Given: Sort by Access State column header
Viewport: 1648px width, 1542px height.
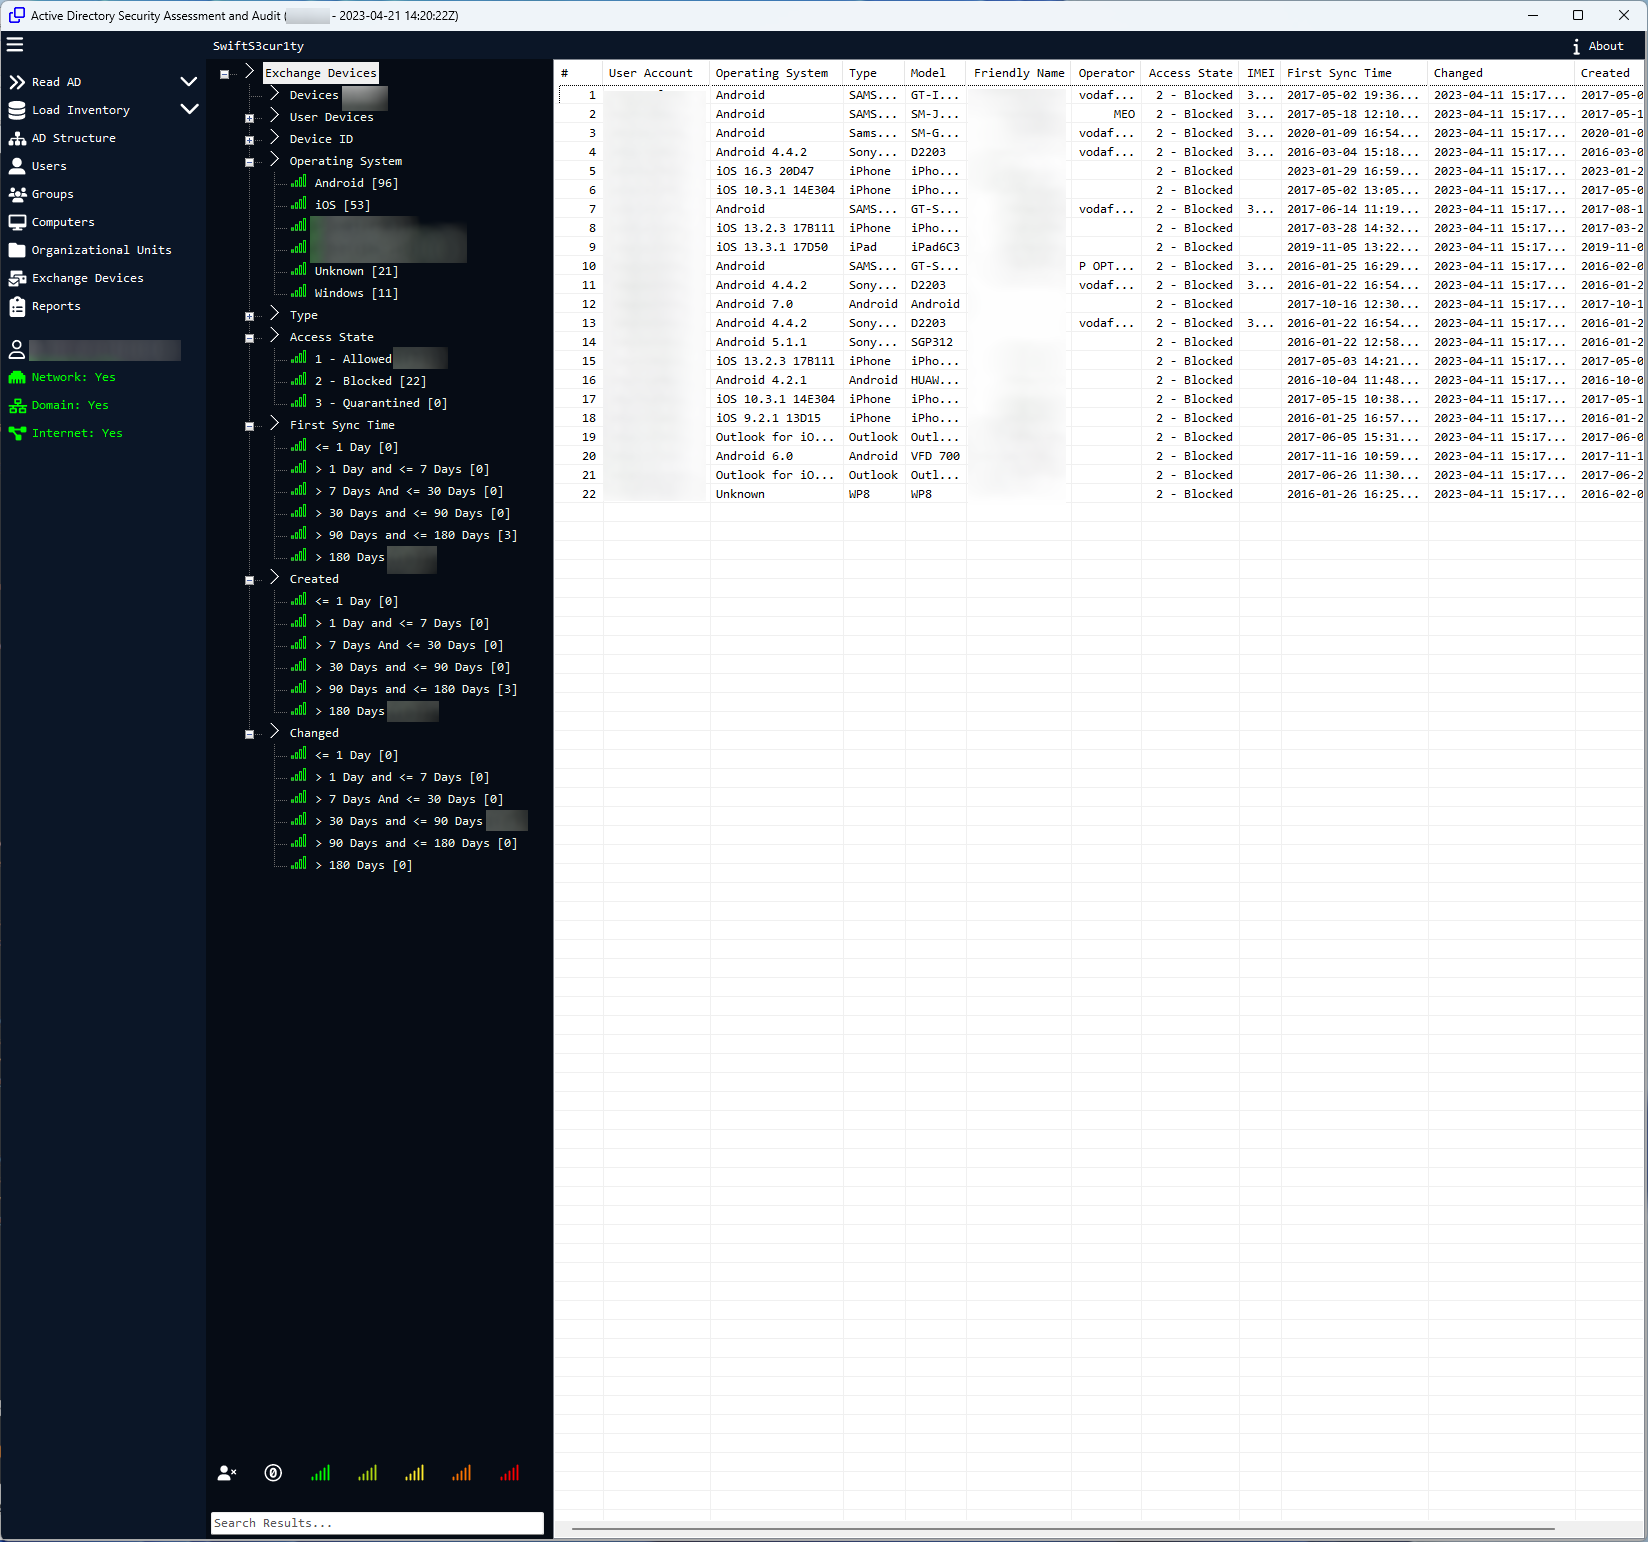Looking at the screenshot, I should pos(1190,73).
